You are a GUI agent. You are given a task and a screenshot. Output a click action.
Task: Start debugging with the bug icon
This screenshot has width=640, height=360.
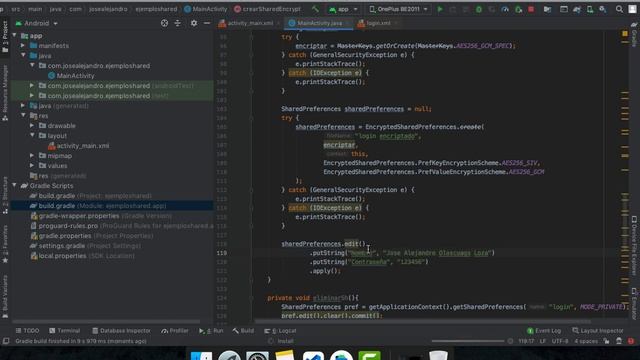pos(479,9)
